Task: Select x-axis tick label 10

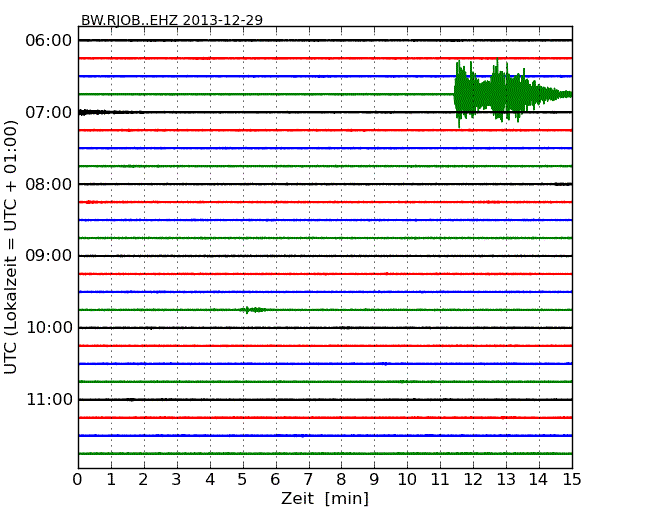Action: pos(407,480)
